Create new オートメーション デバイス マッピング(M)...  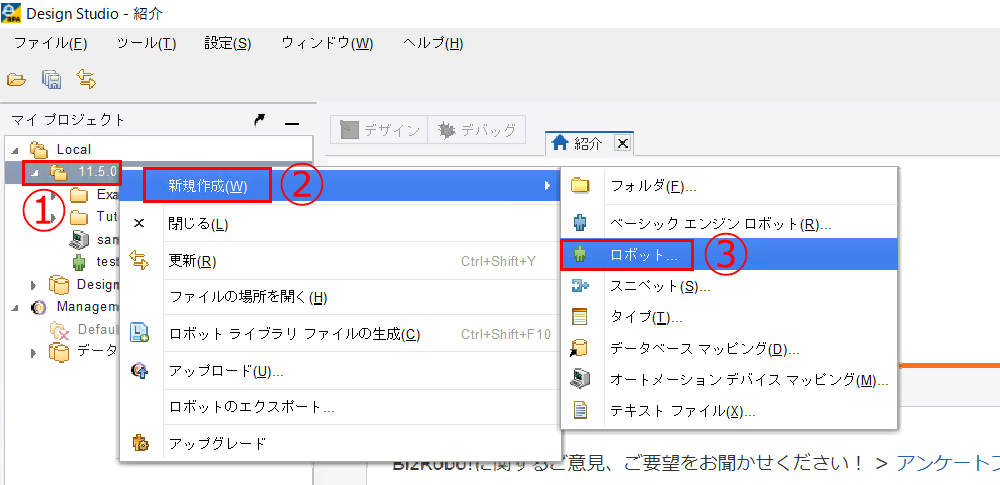point(729,380)
